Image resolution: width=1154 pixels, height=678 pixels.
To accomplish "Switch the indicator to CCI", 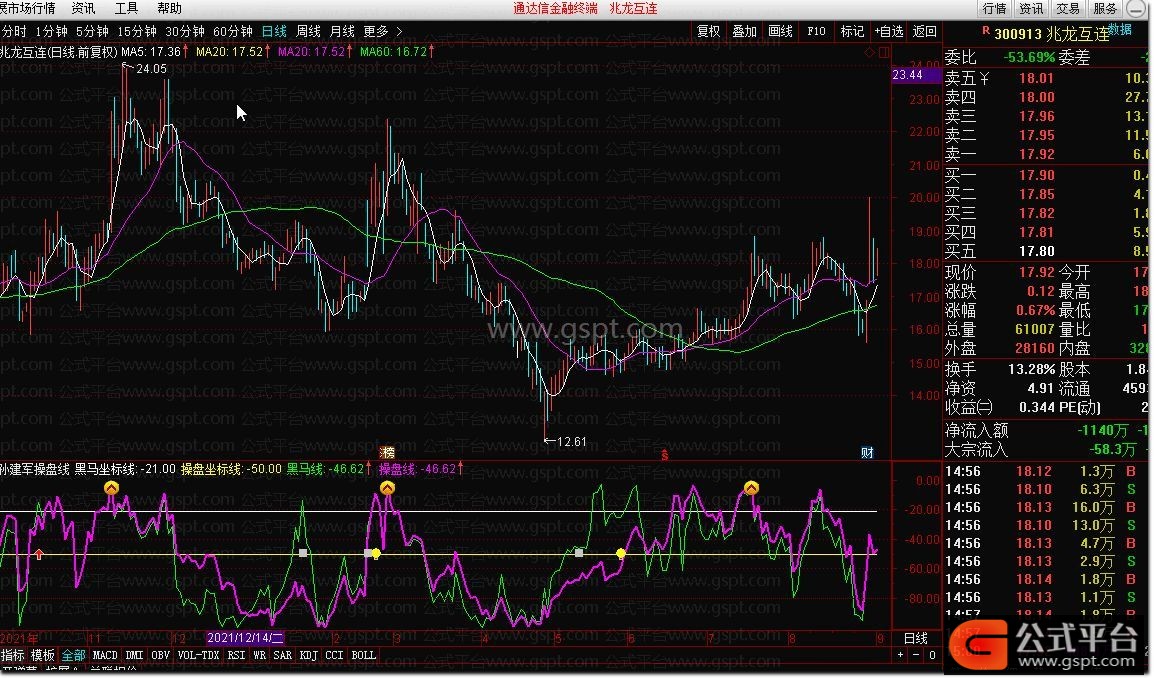I will [334, 655].
